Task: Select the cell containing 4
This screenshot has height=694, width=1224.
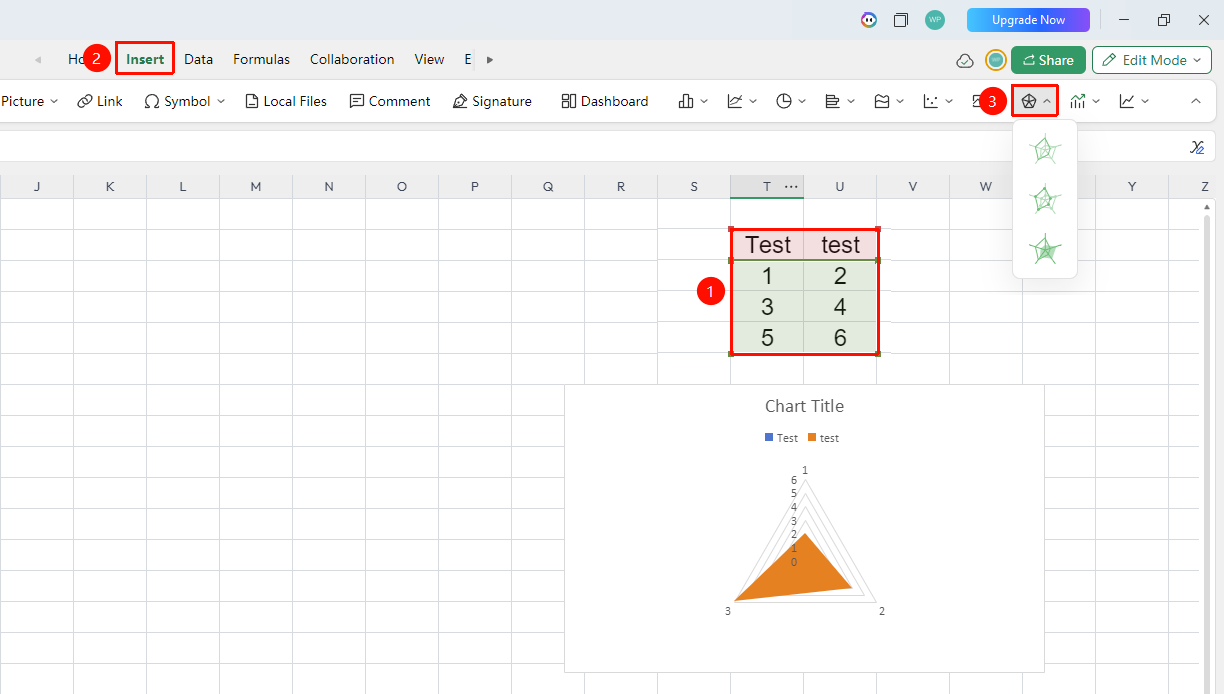Action: (x=840, y=307)
